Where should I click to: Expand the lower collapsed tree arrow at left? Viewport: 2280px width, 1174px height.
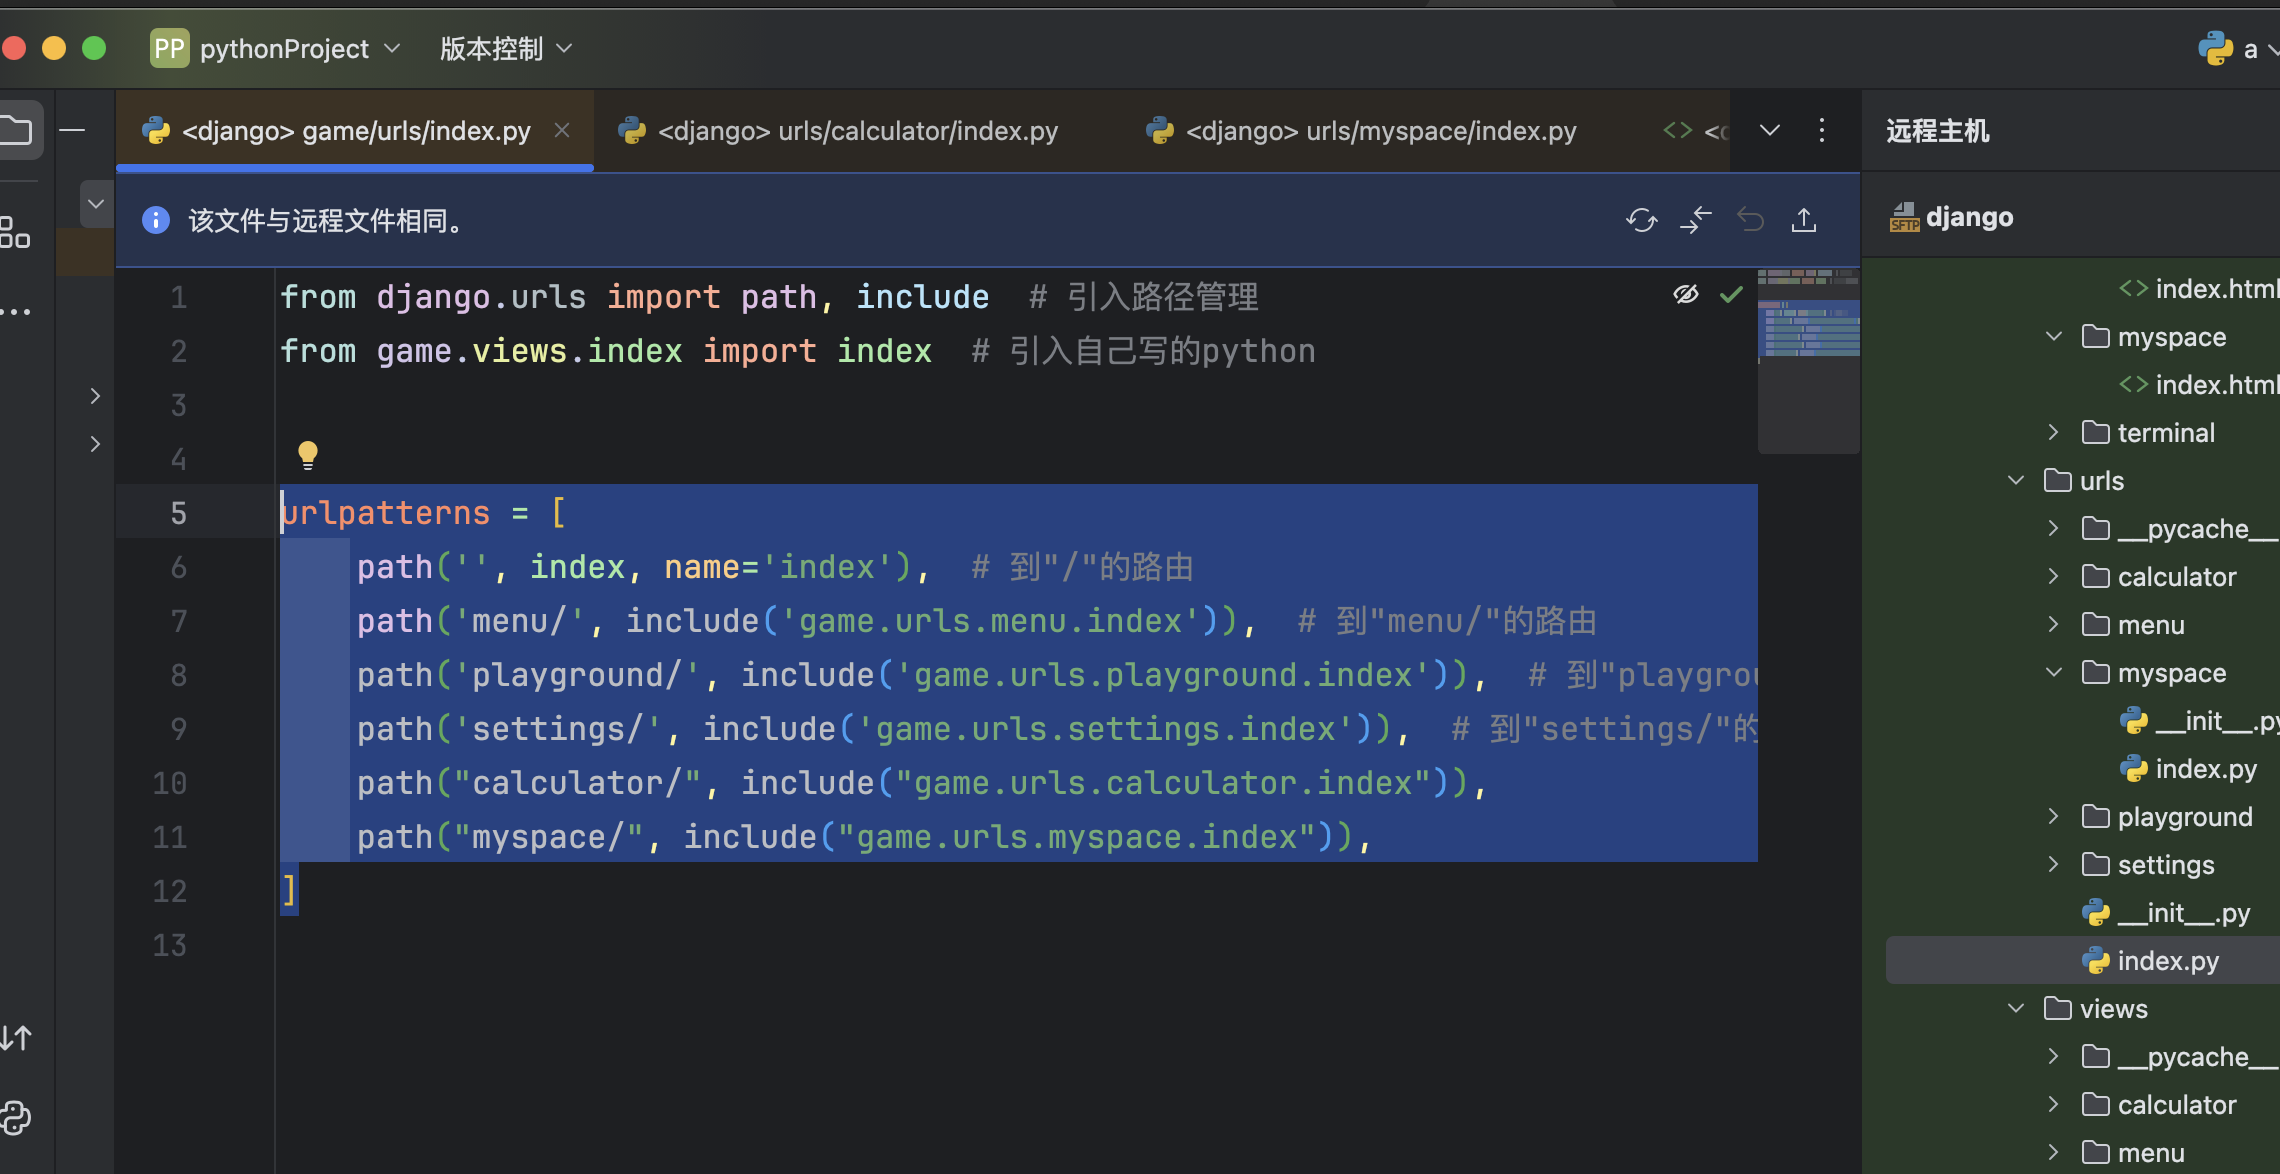point(95,443)
